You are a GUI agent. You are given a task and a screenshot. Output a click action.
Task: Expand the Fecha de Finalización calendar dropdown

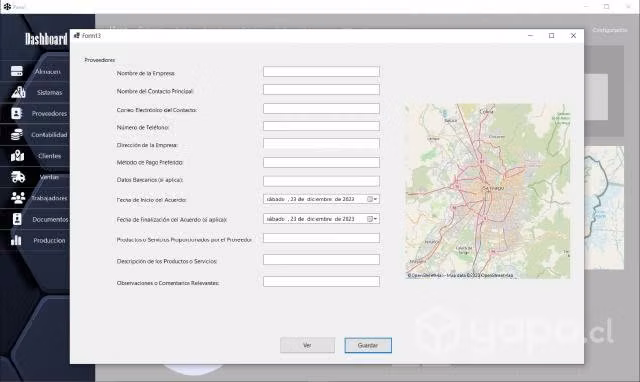(372, 219)
